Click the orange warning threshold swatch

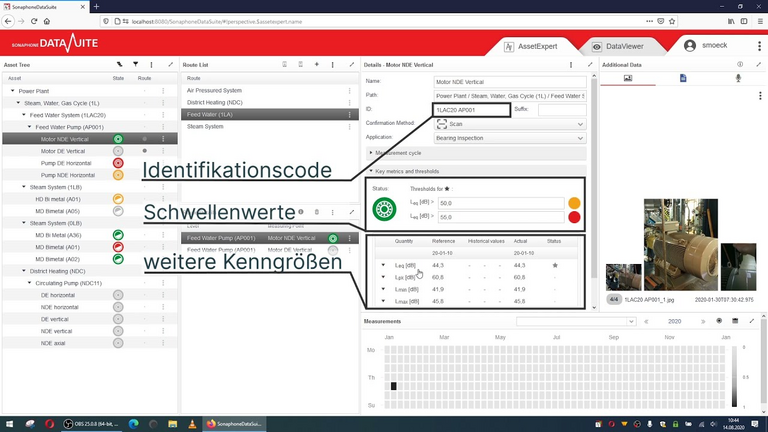point(574,203)
